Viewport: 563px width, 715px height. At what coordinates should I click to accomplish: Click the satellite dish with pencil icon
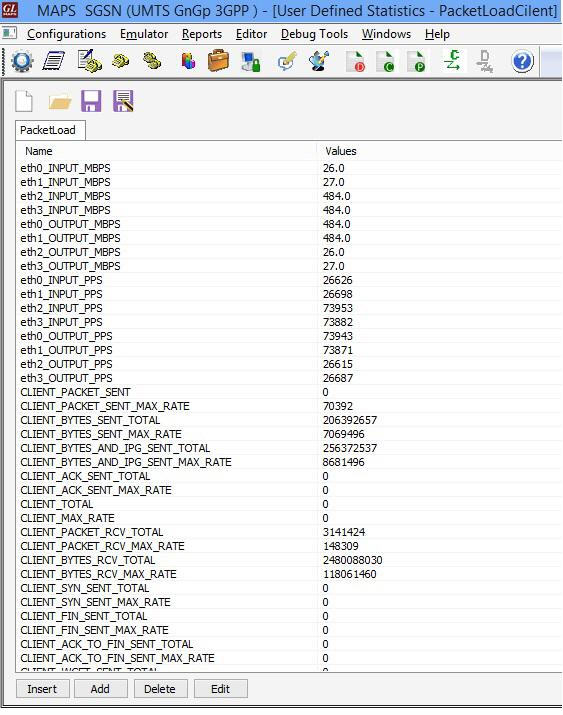click(319, 61)
